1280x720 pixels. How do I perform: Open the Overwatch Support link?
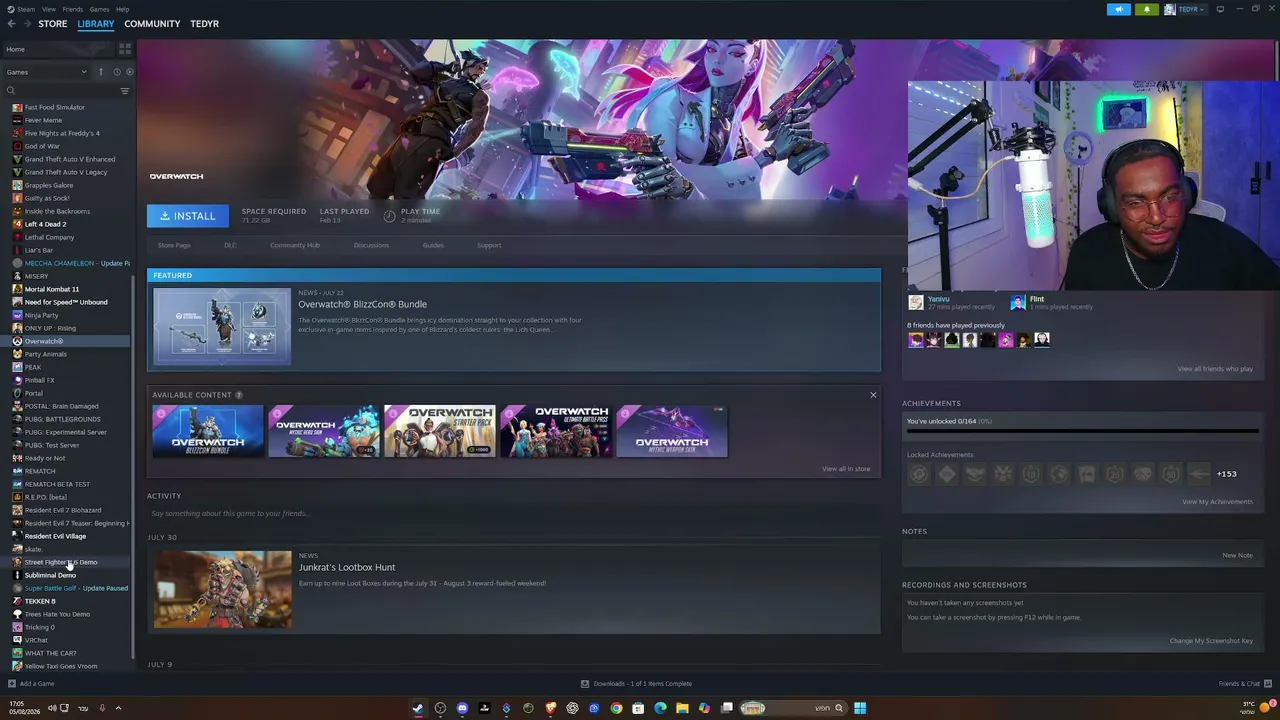(x=489, y=245)
